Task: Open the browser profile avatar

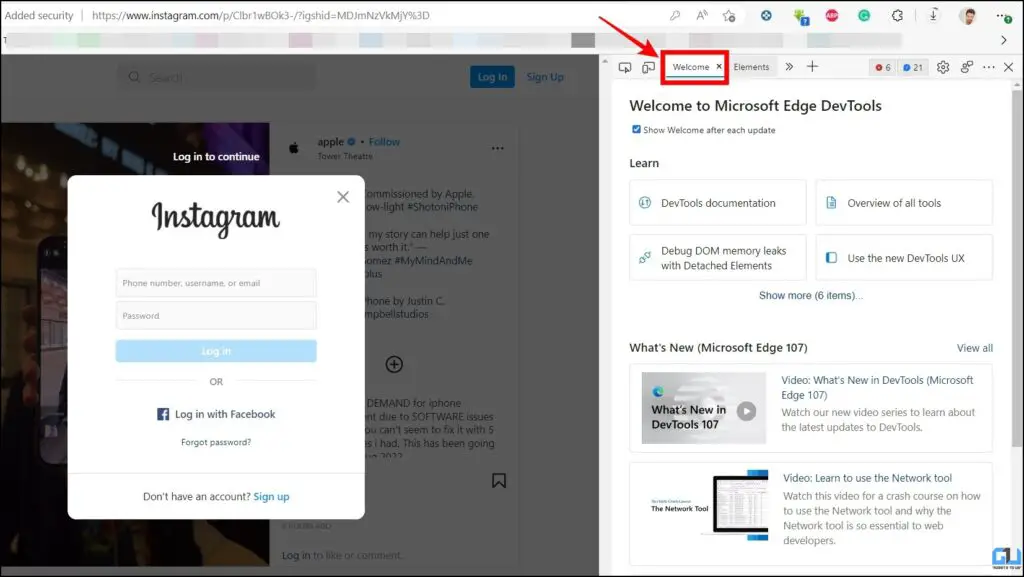Action: [968, 16]
